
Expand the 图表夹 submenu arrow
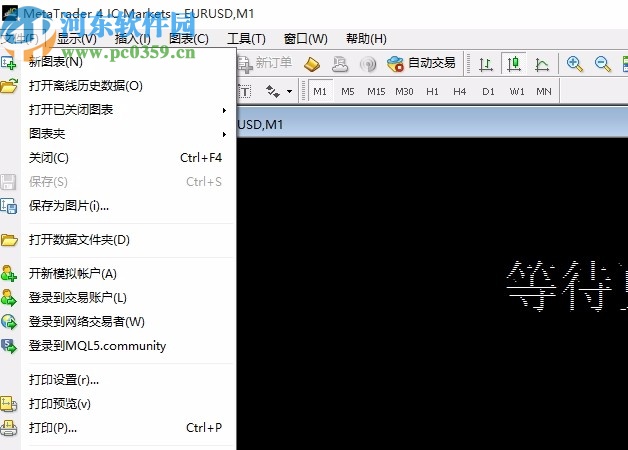click(224, 134)
